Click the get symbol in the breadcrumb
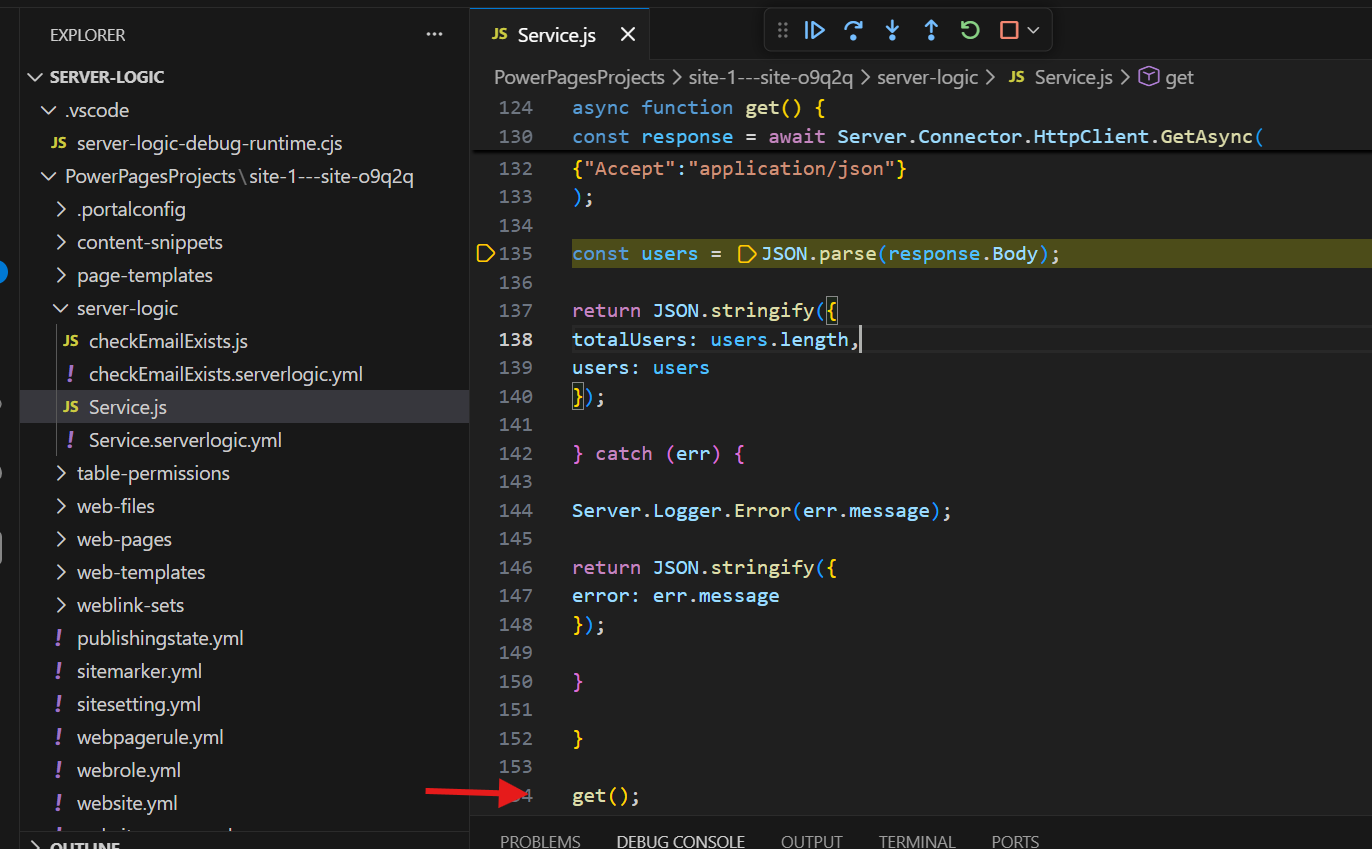 [1179, 77]
